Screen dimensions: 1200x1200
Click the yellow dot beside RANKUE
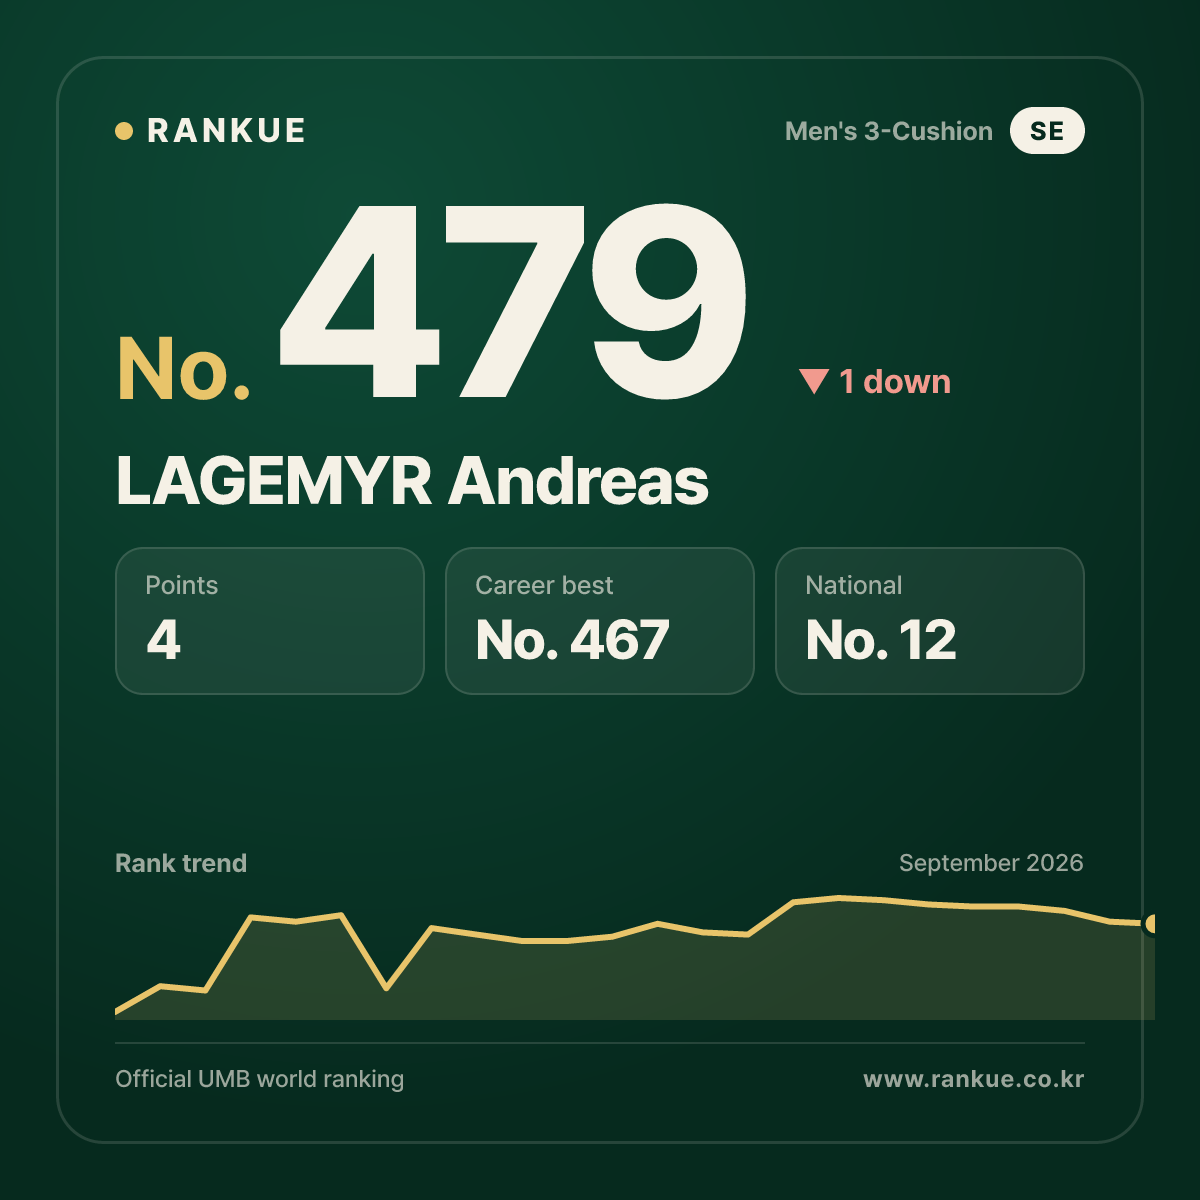click(124, 131)
